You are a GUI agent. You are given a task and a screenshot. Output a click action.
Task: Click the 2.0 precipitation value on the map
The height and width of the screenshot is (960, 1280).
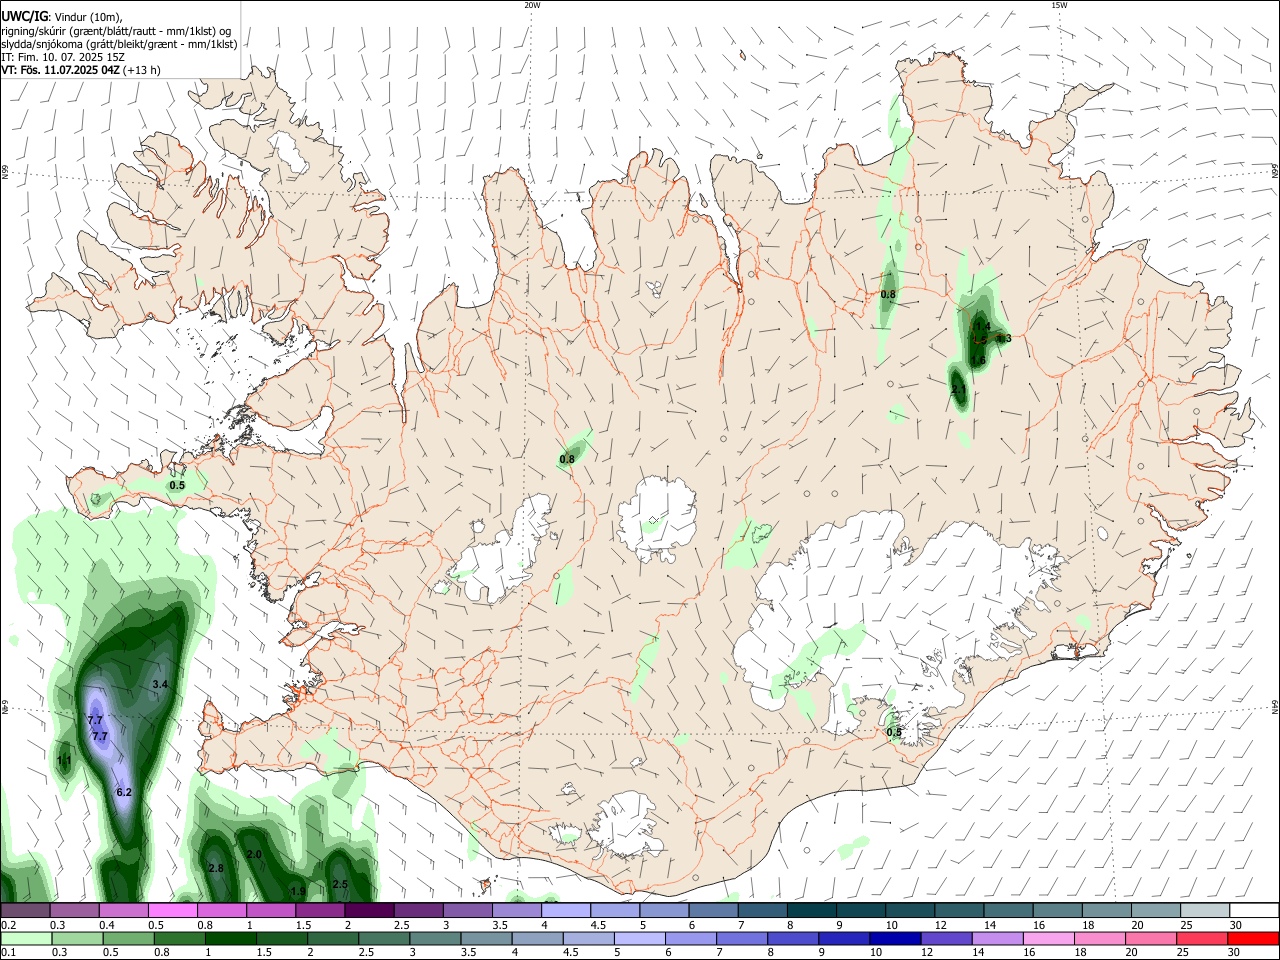254,855
